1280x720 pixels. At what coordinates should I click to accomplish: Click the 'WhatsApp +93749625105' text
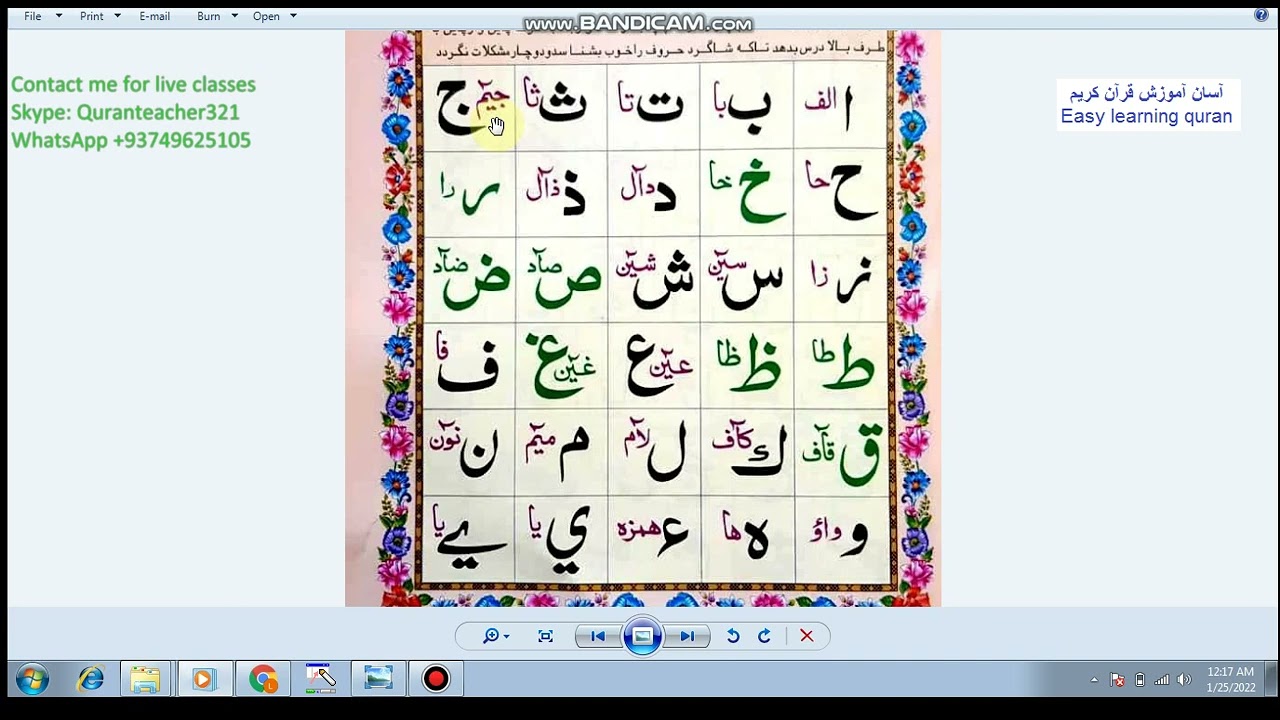coord(131,141)
